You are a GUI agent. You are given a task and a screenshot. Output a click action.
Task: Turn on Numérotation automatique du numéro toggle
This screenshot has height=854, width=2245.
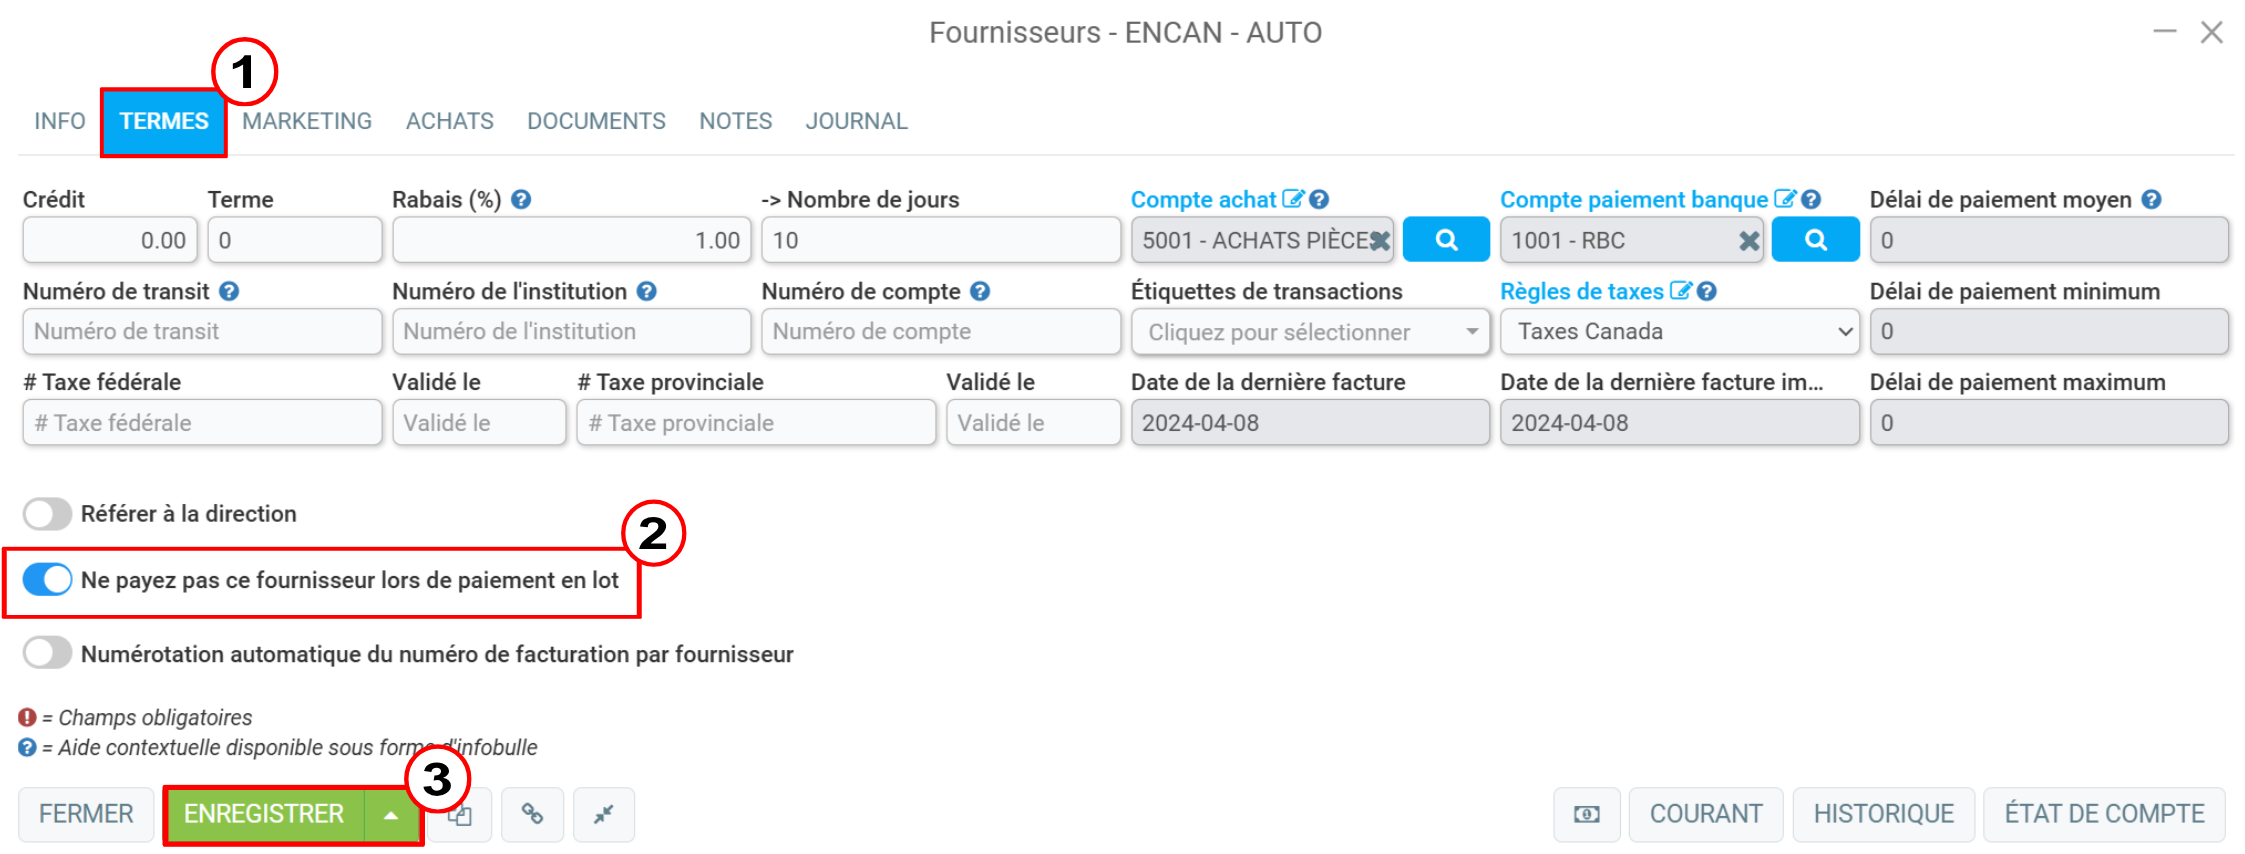[x=47, y=653]
